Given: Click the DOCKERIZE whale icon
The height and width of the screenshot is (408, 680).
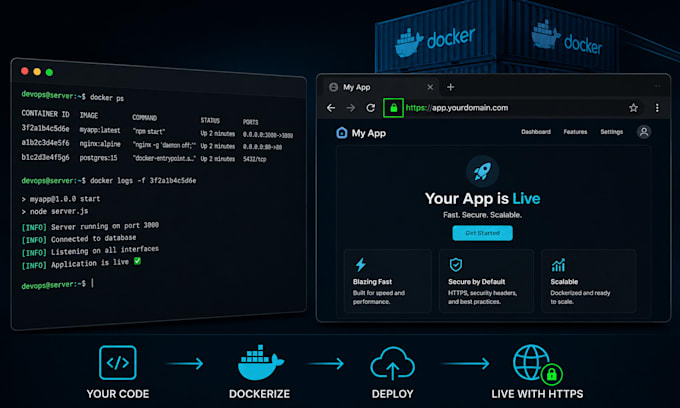Looking at the screenshot, I should pos(260,362).
